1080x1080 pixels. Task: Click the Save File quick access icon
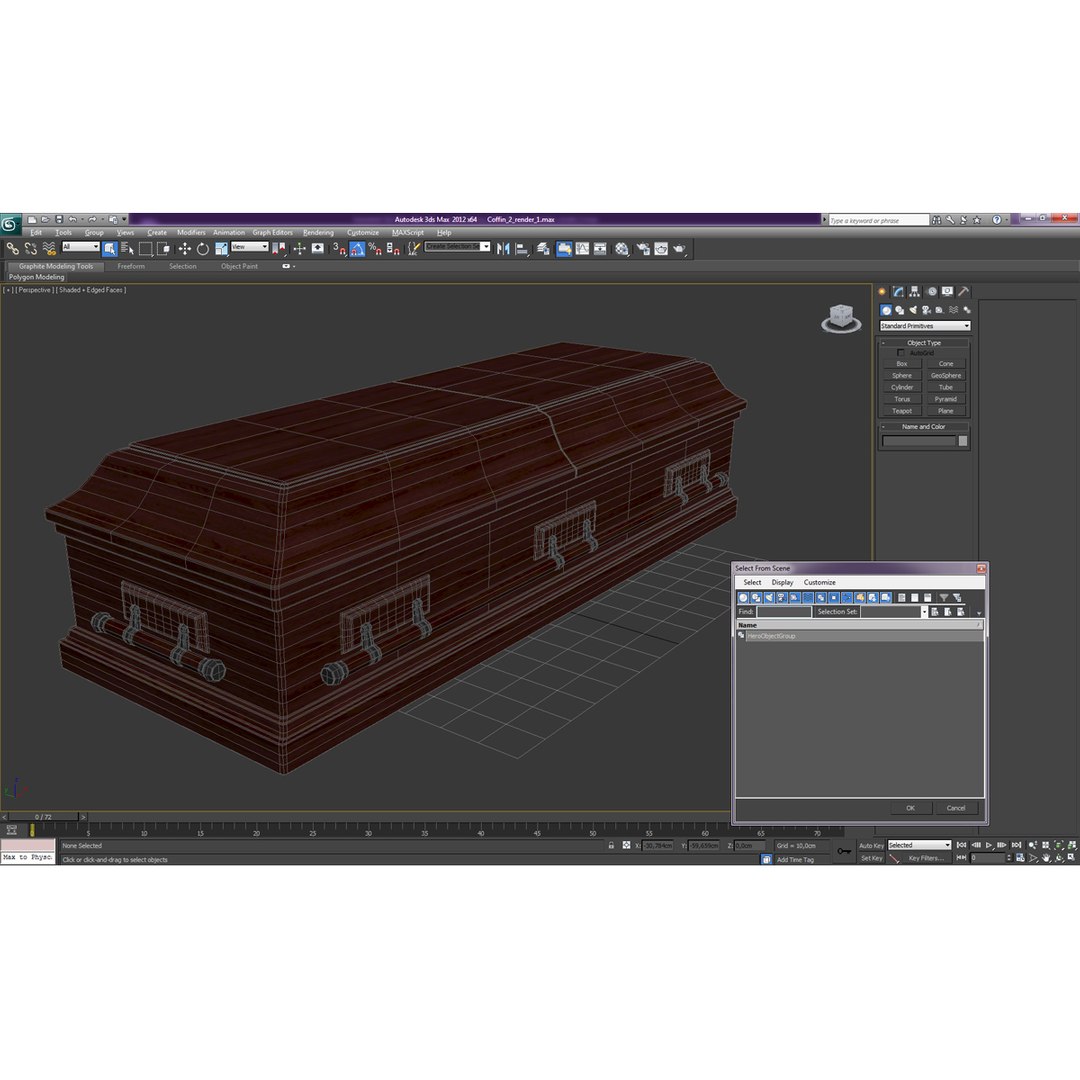[59, 220]
